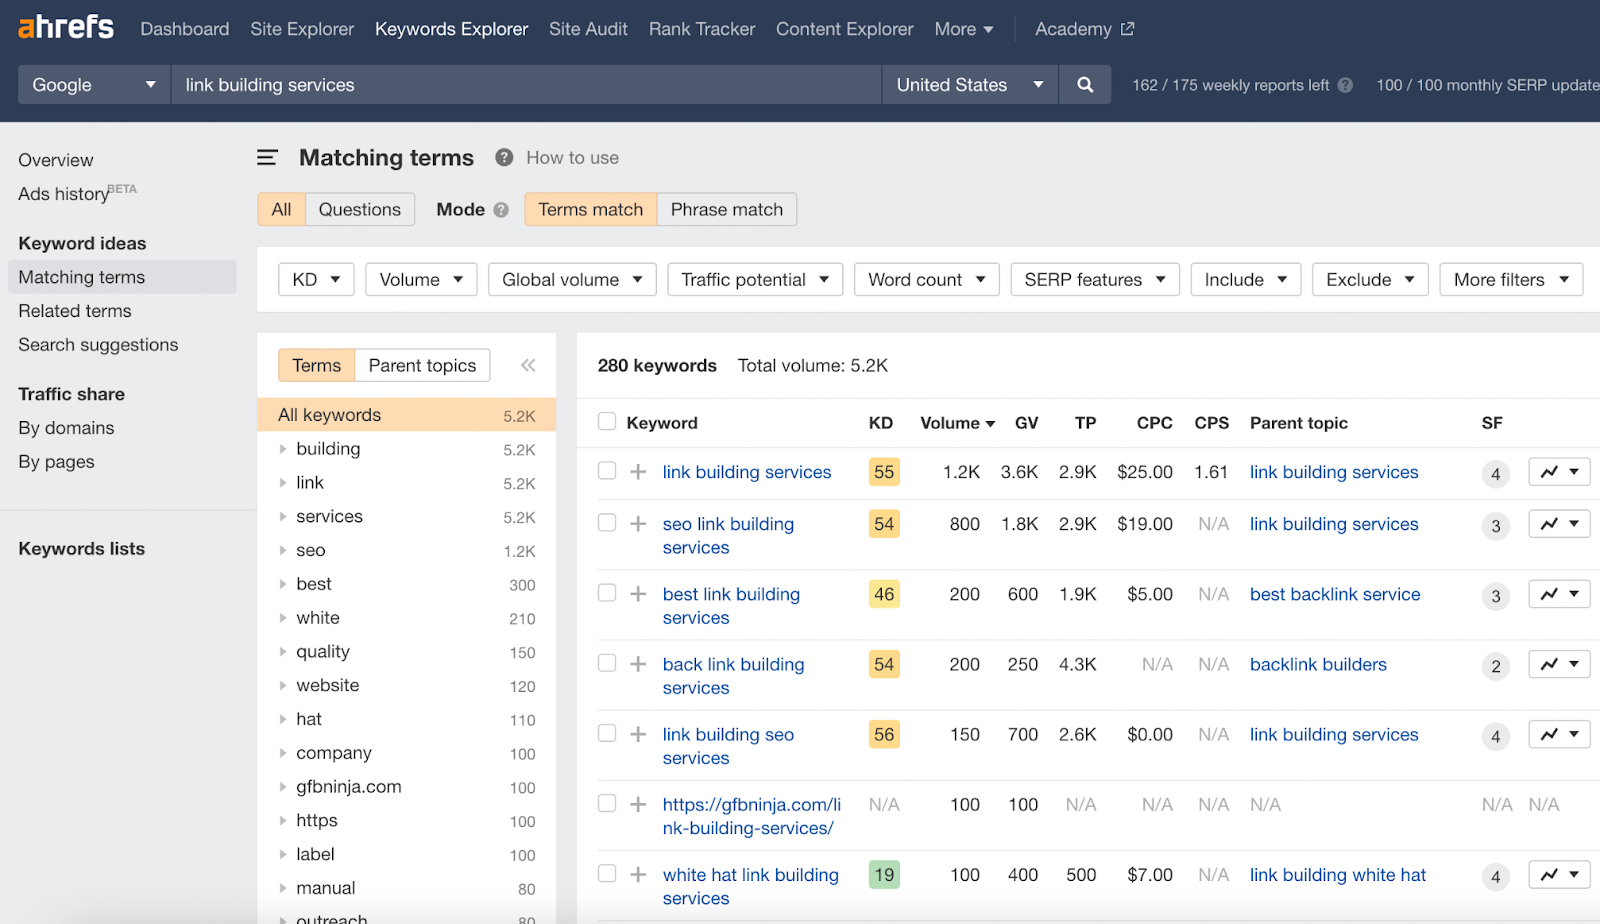Open Site Explorer from top navigation
The width and height of the screenshot is (1600, 924).
pyautogui.click(x=302, y=29)
